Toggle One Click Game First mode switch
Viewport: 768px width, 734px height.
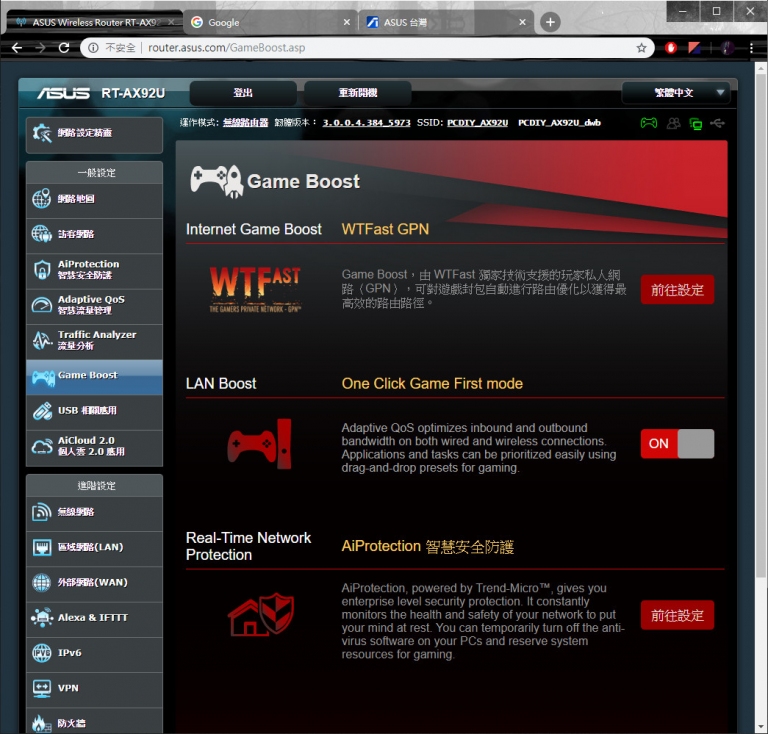click(x=677, y=444)
